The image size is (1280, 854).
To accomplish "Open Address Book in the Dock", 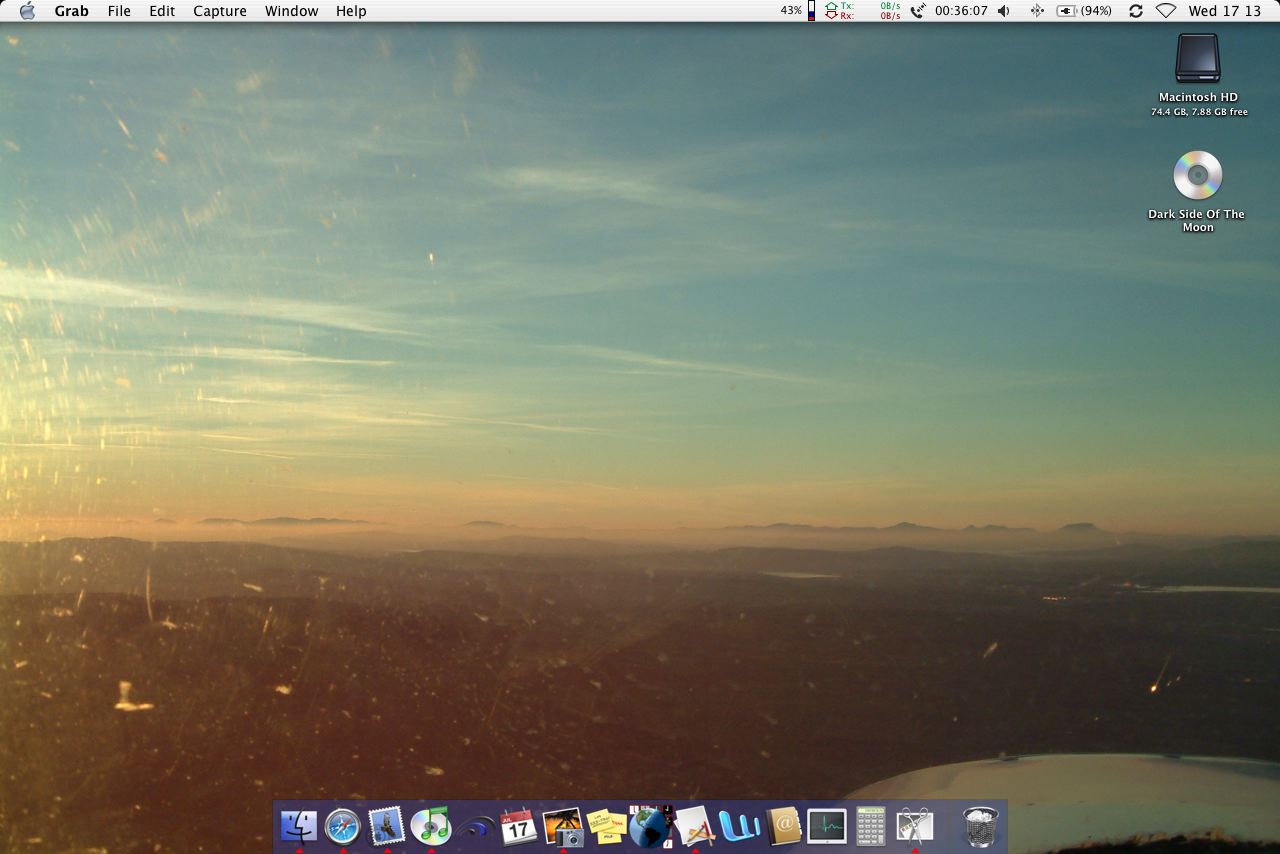I will 783,826.
